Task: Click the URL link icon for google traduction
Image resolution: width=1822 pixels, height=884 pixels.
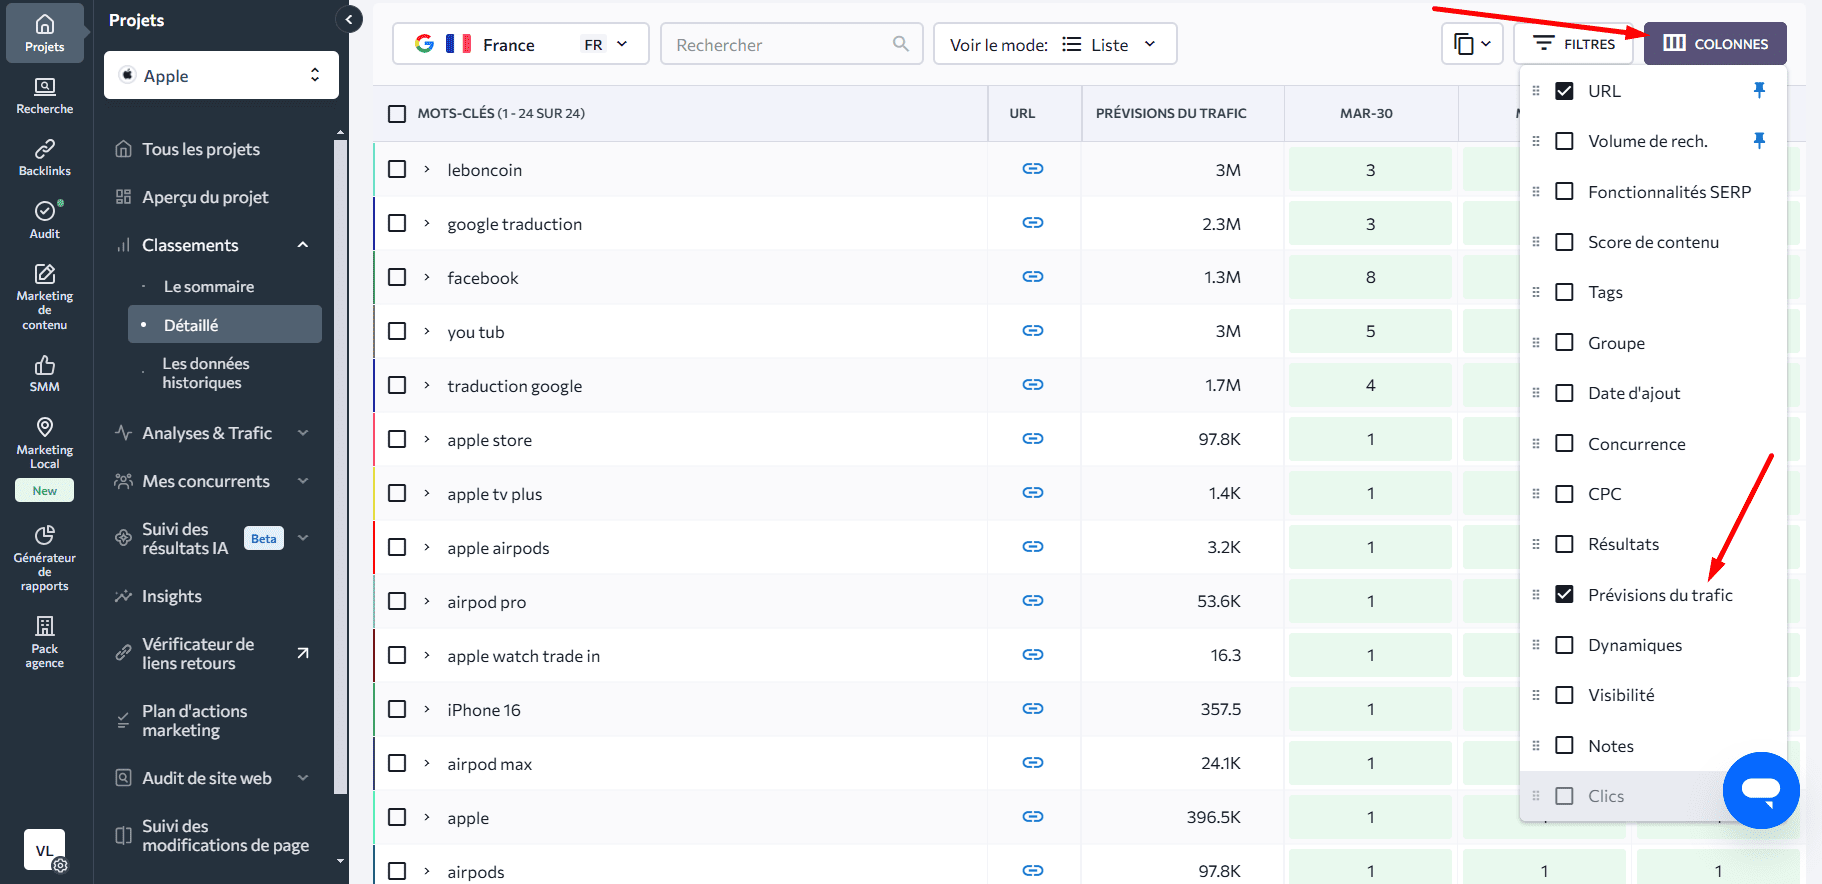Action: 1033,223
